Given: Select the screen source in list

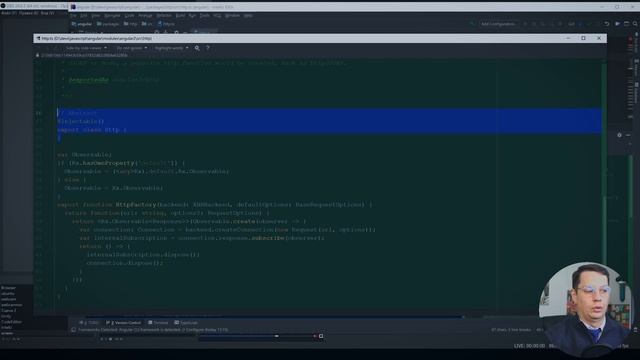Looking at the screenshot, I should (x=7, y=333).
